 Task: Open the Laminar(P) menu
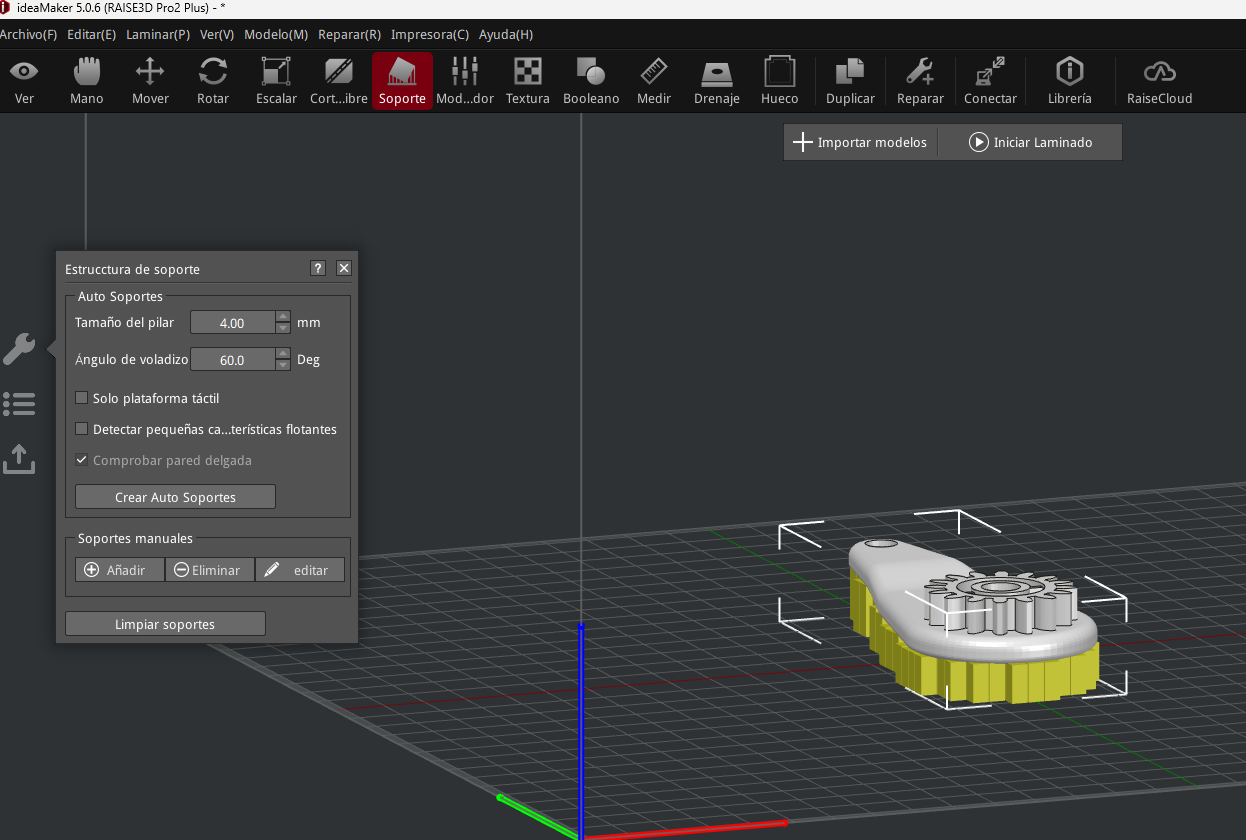158,34
